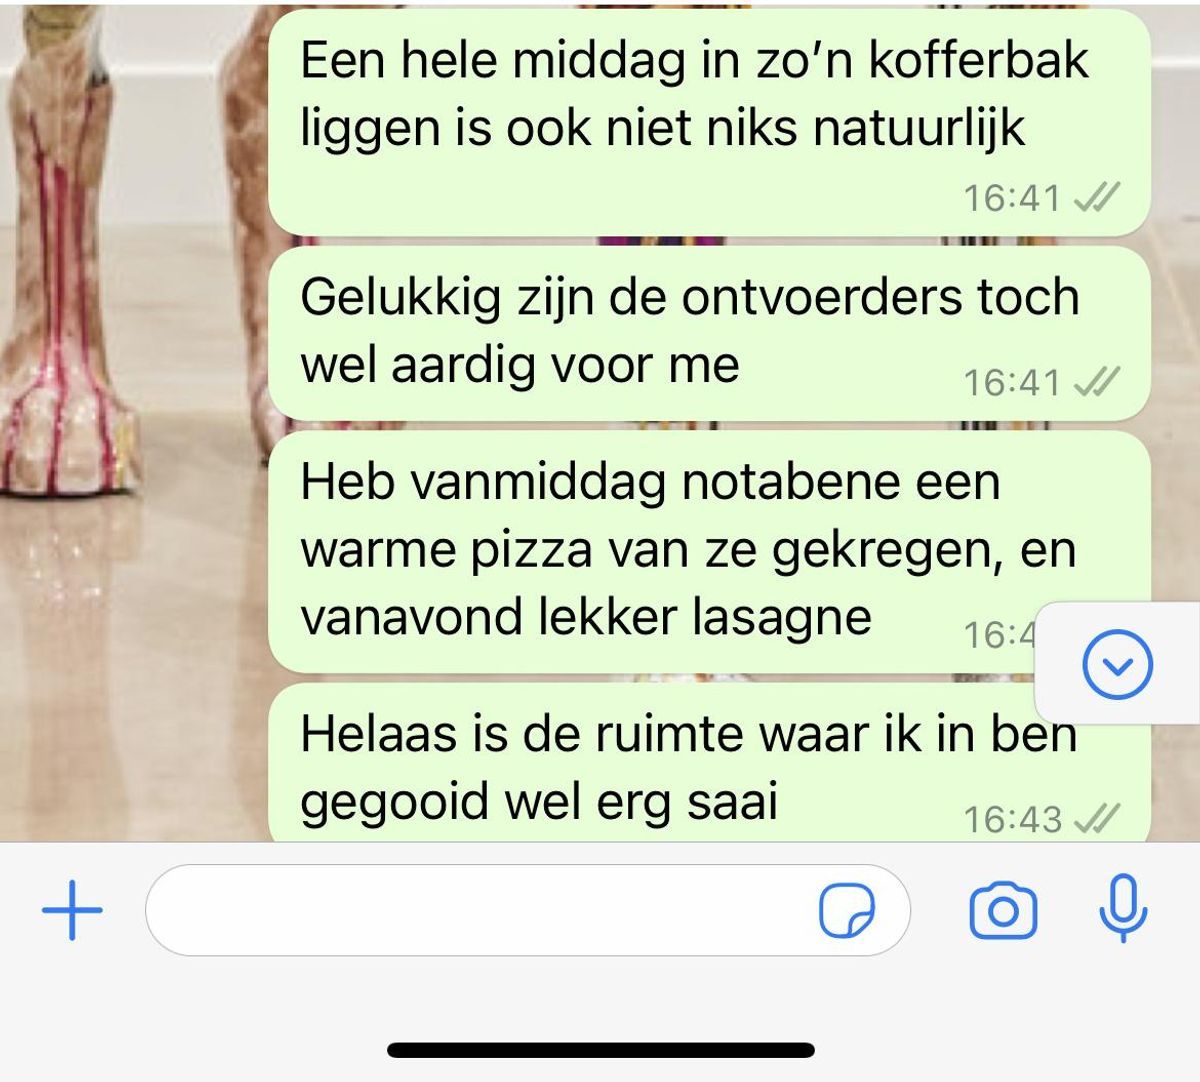Open the sticker picker in message field
This screenshot has height=1082, width=1200.
(846, 911)
